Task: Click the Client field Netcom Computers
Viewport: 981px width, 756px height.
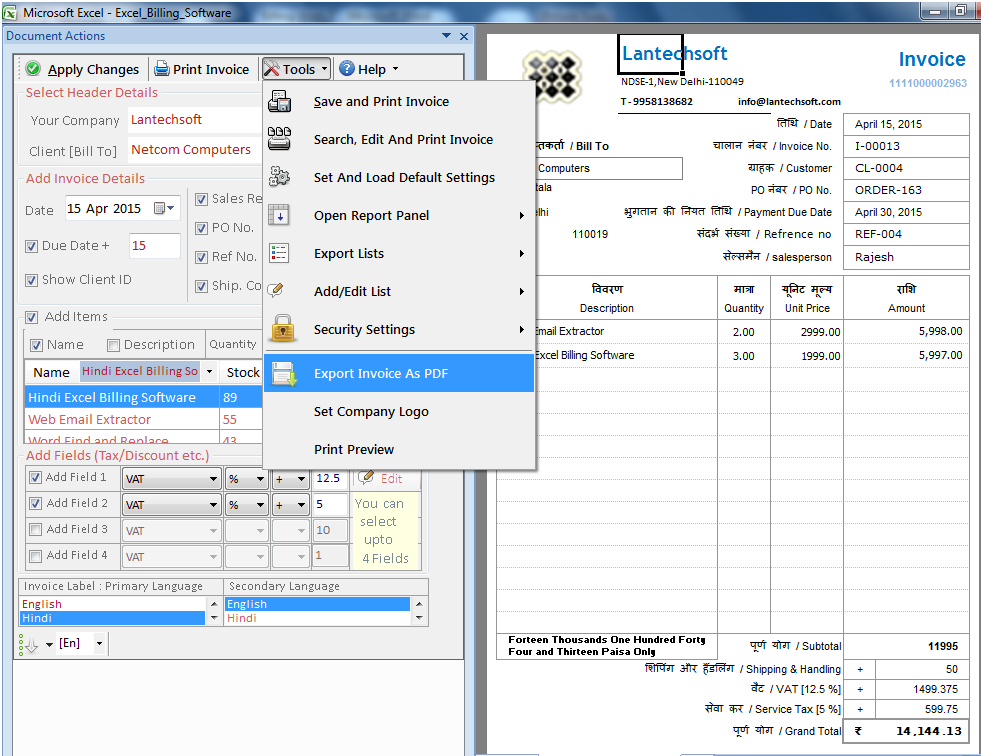Action: tap(195, 150)
